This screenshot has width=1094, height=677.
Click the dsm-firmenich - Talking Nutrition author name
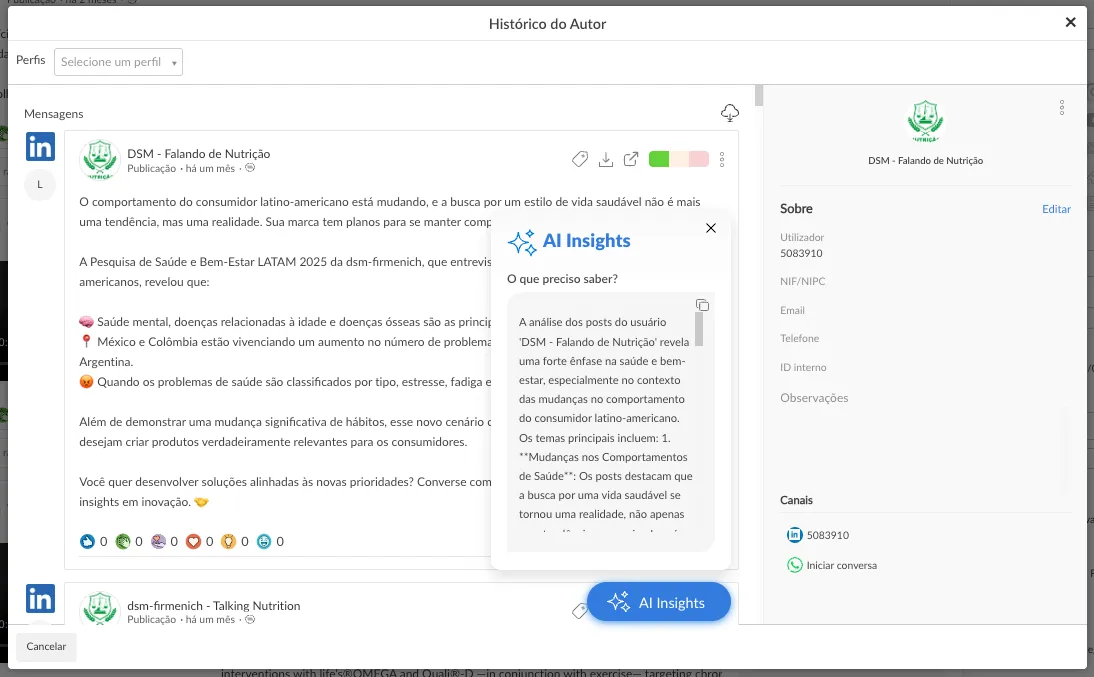point(213,606)
